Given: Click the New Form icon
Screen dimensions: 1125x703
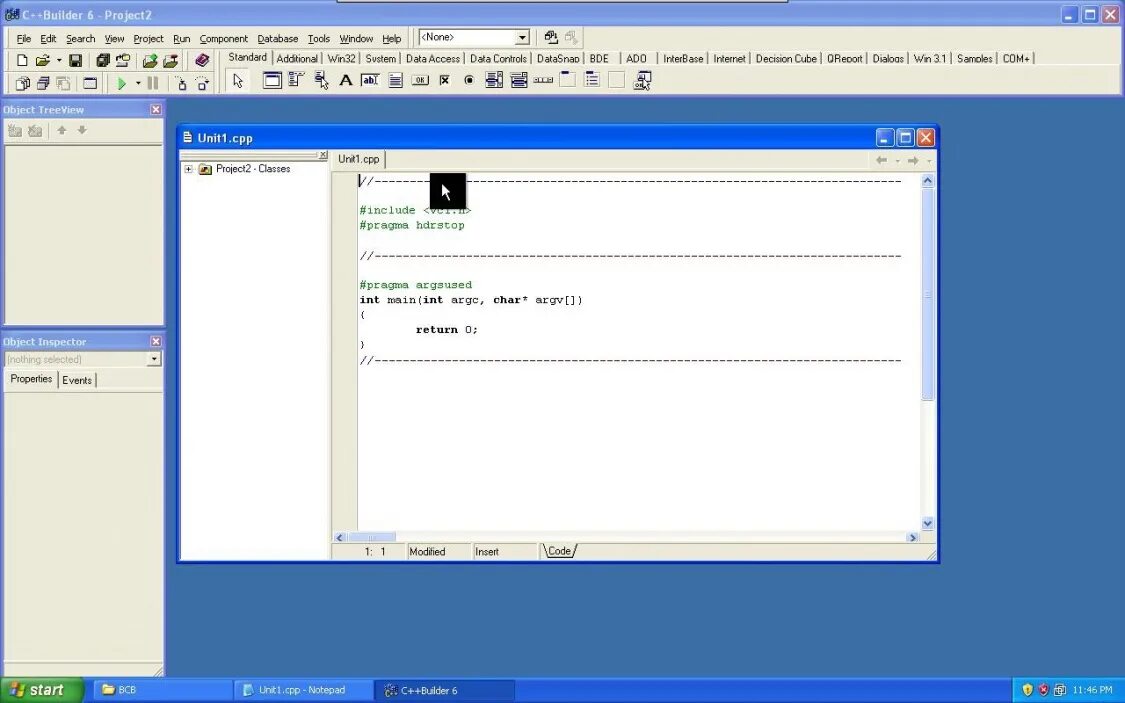Looking at the screenshot, I should pos(90,83).
